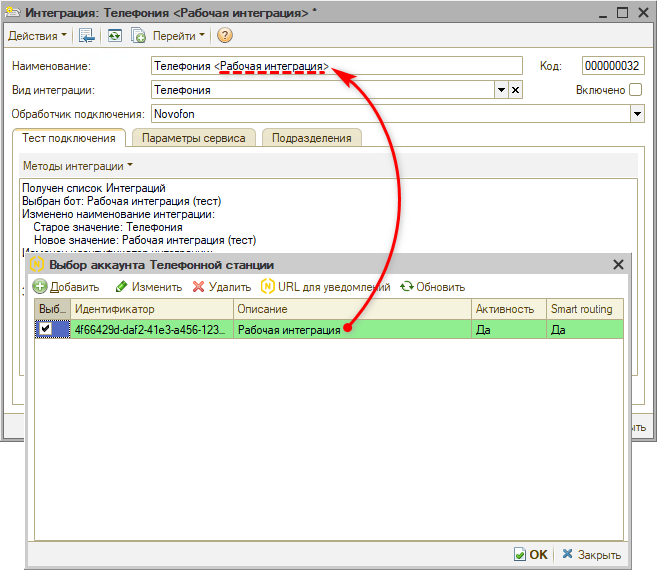Clear the Вид интеграции field with X
The height and width of the screenshot is (570, 657).
tap(516, 90)
